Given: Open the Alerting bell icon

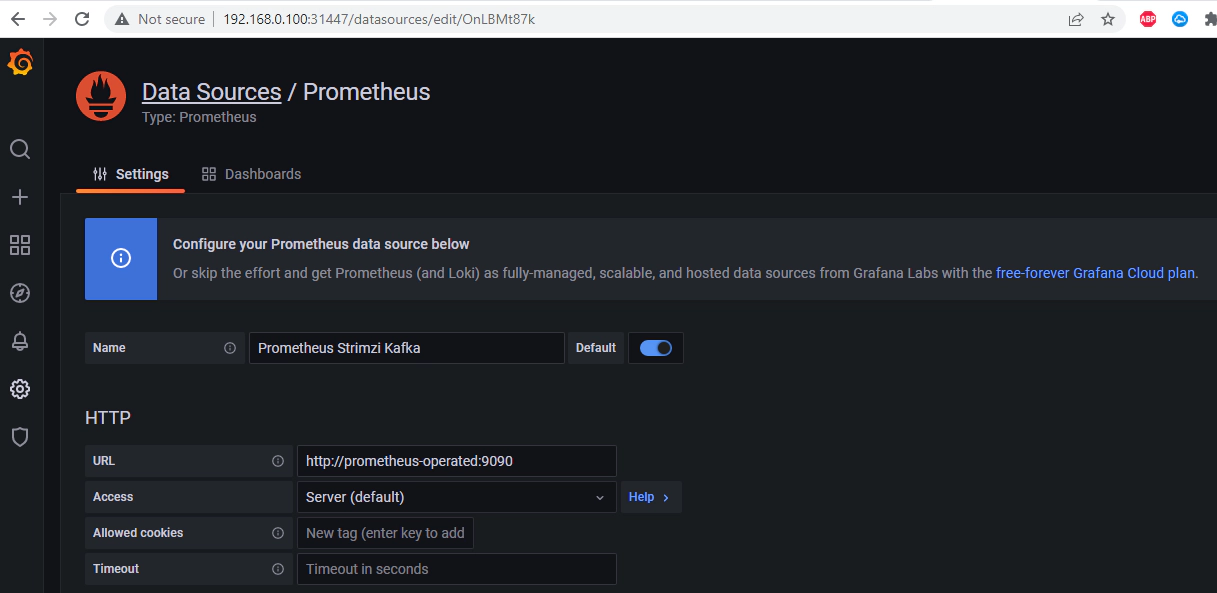Looking at the screenshot, I should tap(20, 341).
